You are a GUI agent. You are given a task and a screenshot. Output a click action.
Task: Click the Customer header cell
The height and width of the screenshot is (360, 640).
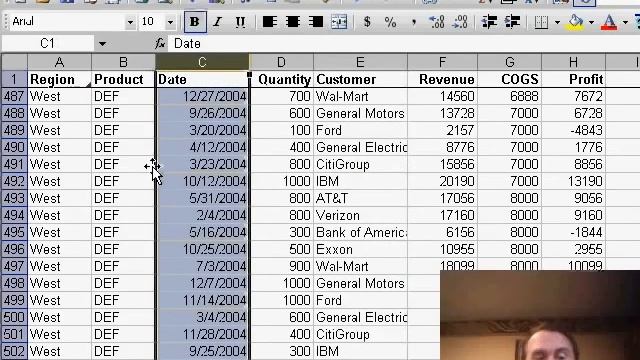(360, 79)
